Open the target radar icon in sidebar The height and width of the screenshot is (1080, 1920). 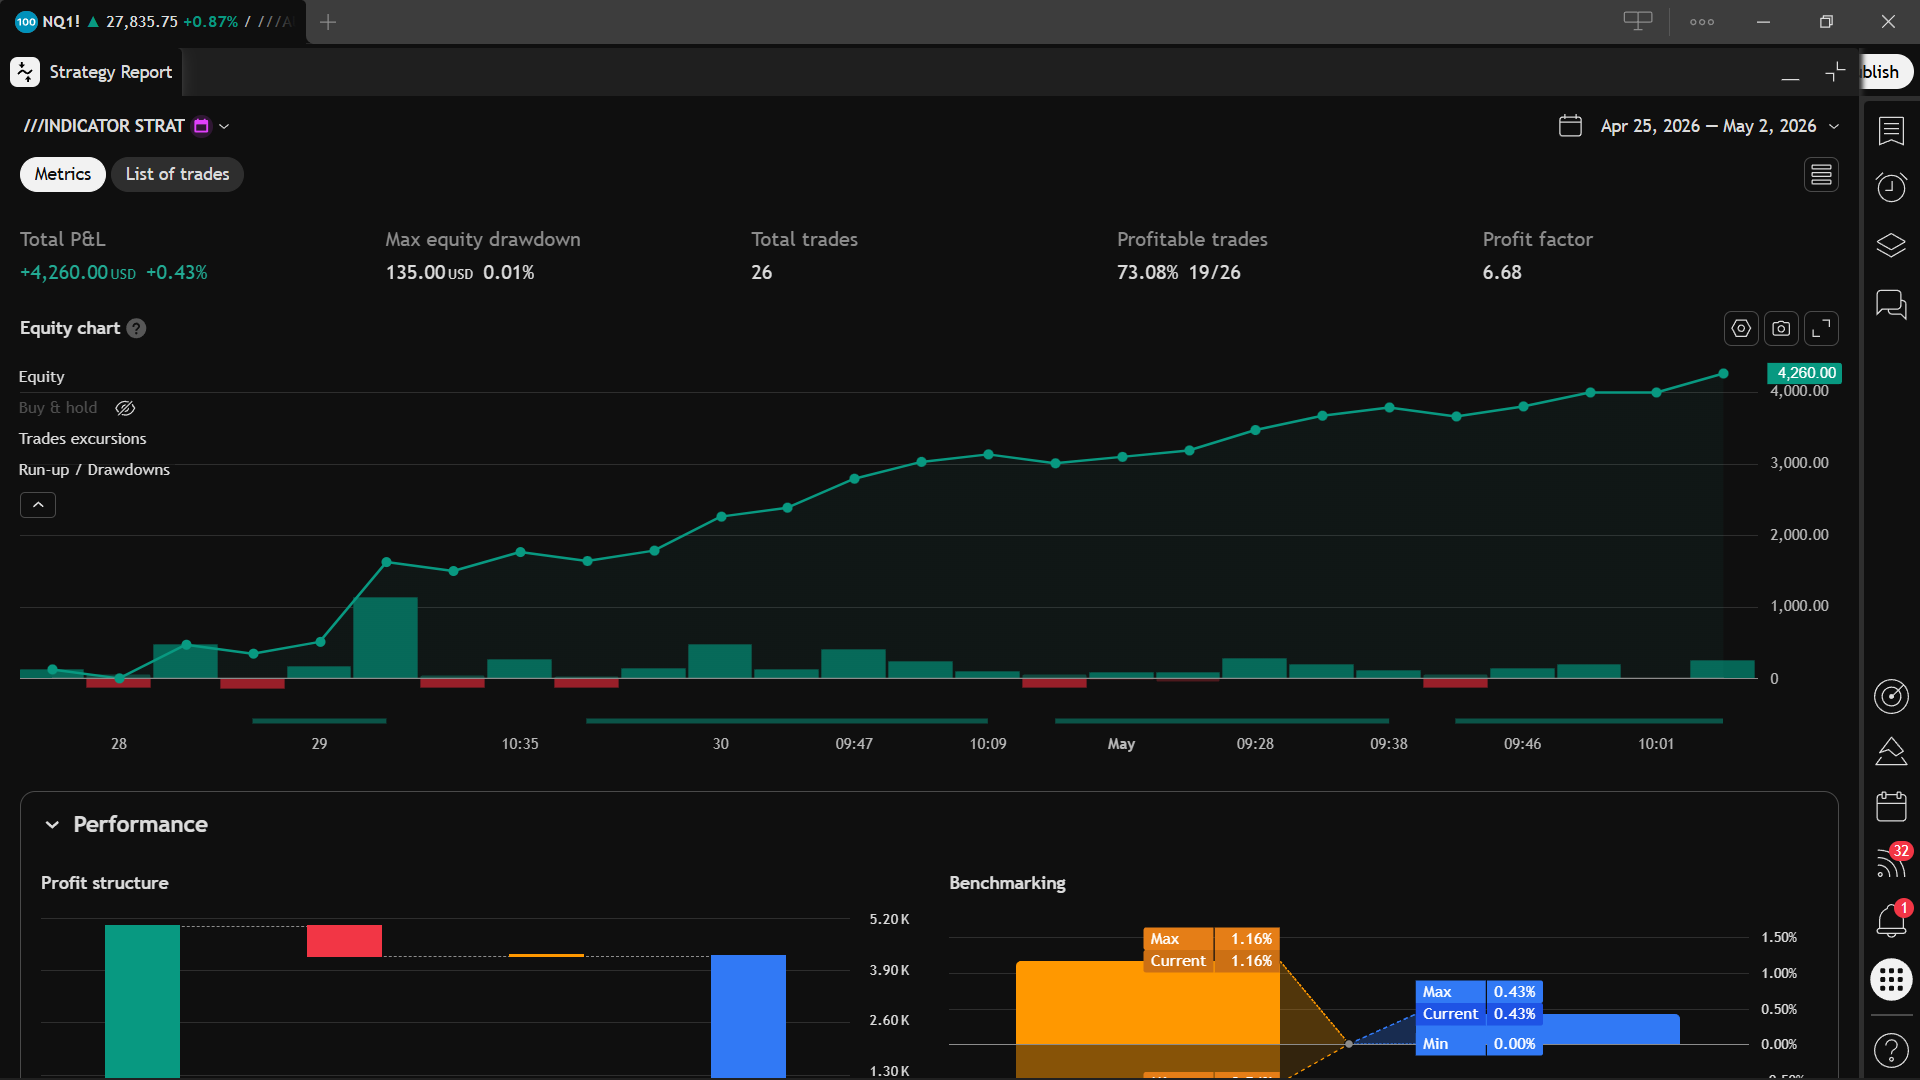(1891, 696)
